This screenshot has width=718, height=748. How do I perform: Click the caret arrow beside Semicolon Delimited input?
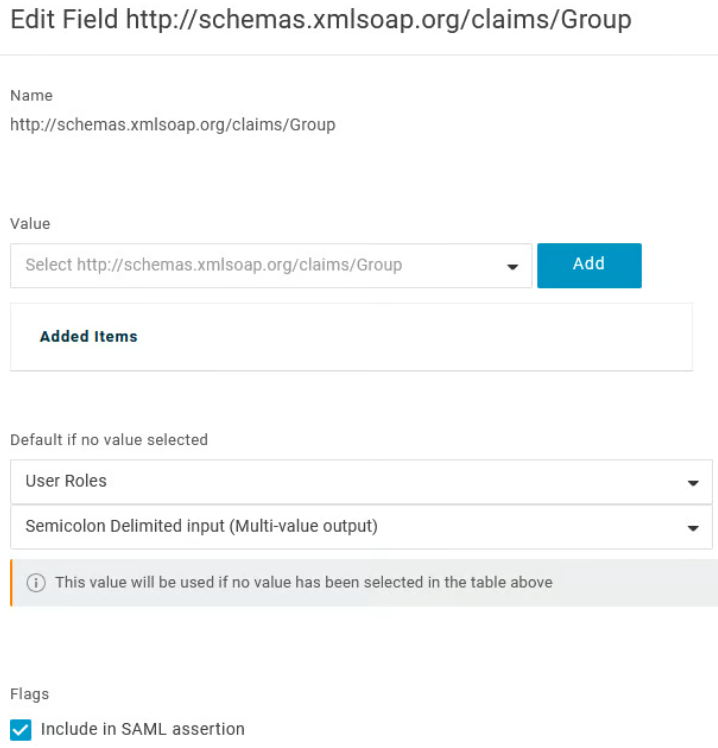click(x=693, y=528)
